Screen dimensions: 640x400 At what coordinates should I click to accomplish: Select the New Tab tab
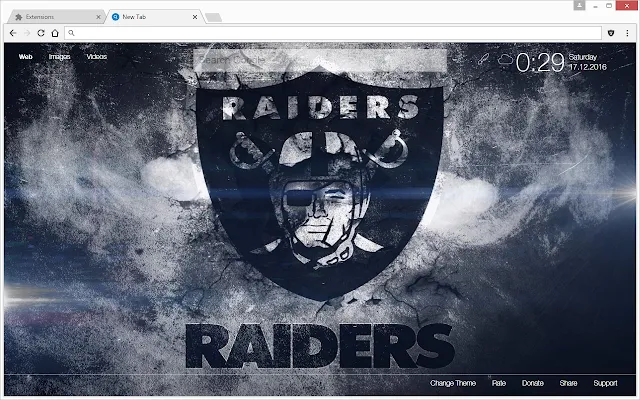[x=153, y=17]
